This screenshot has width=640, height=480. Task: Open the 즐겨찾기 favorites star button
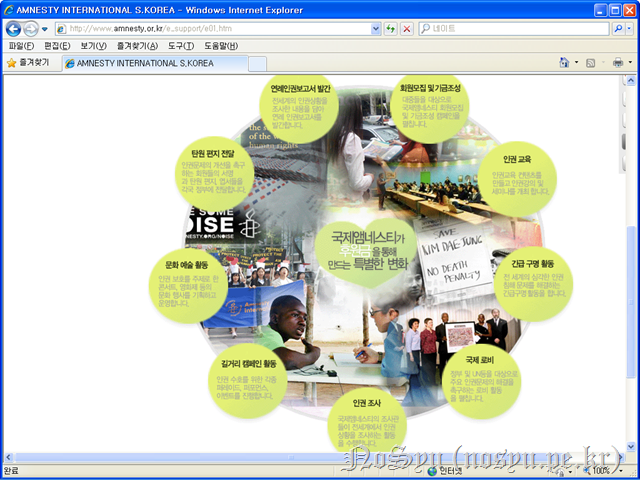click(x=27, y=62)
